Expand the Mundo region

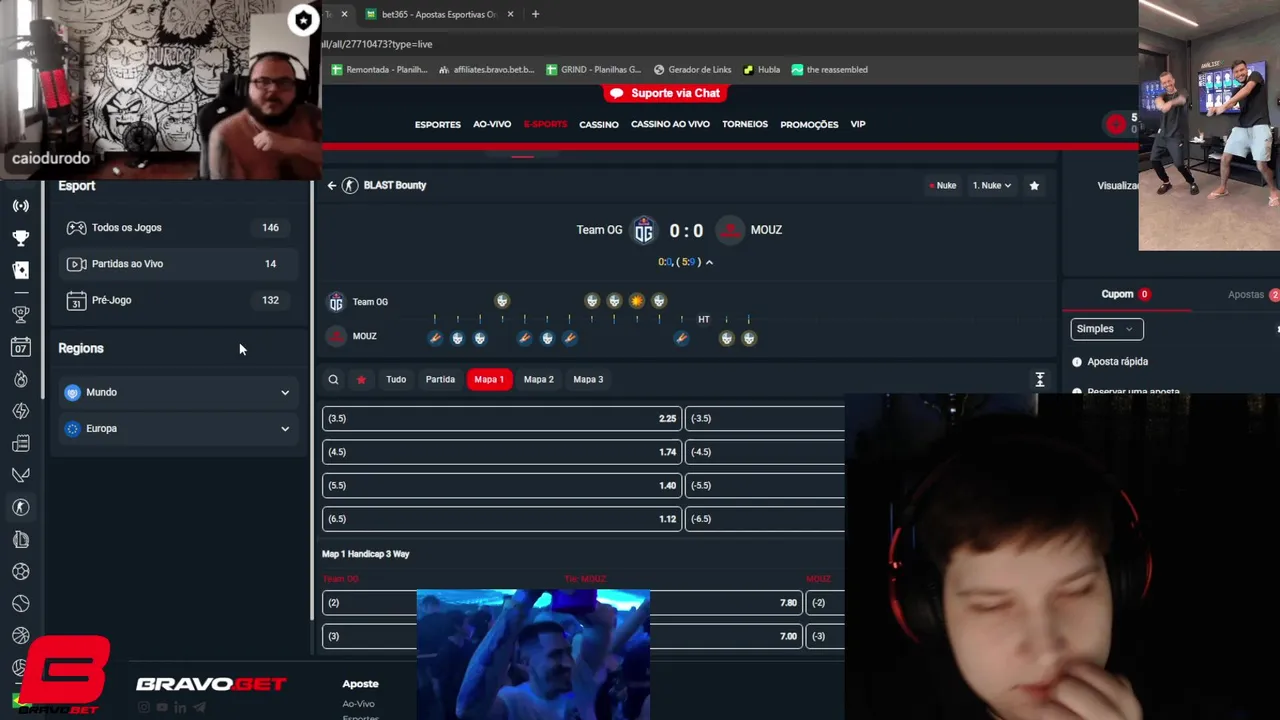point(178,393)
